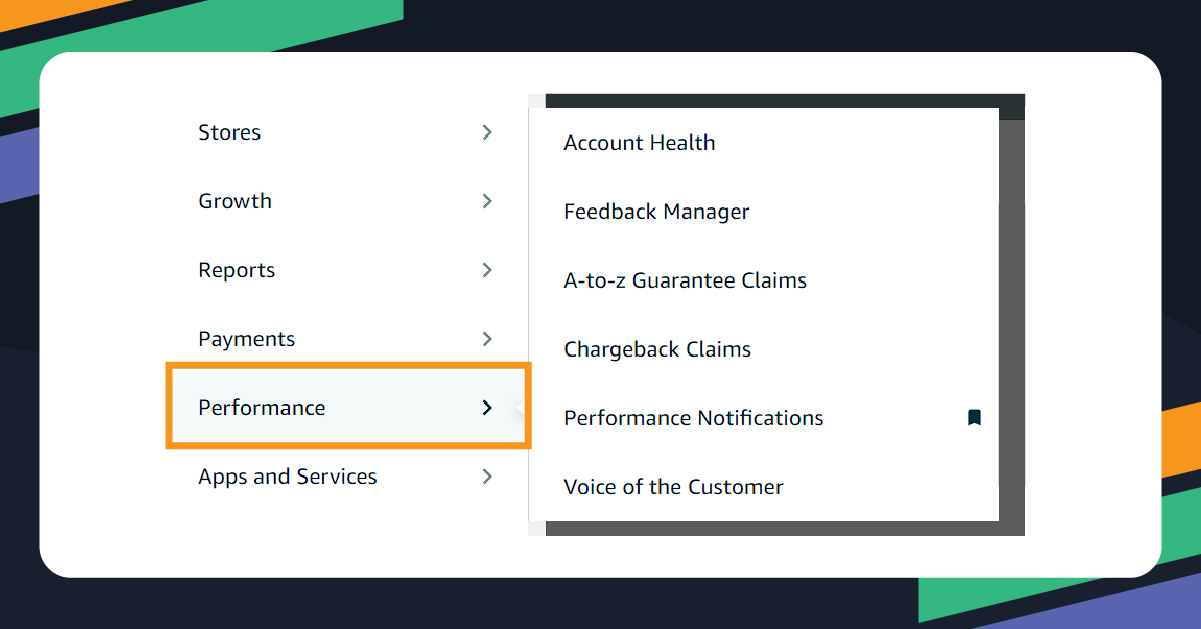Expand the Performance menu chevron

pos(487,408)
